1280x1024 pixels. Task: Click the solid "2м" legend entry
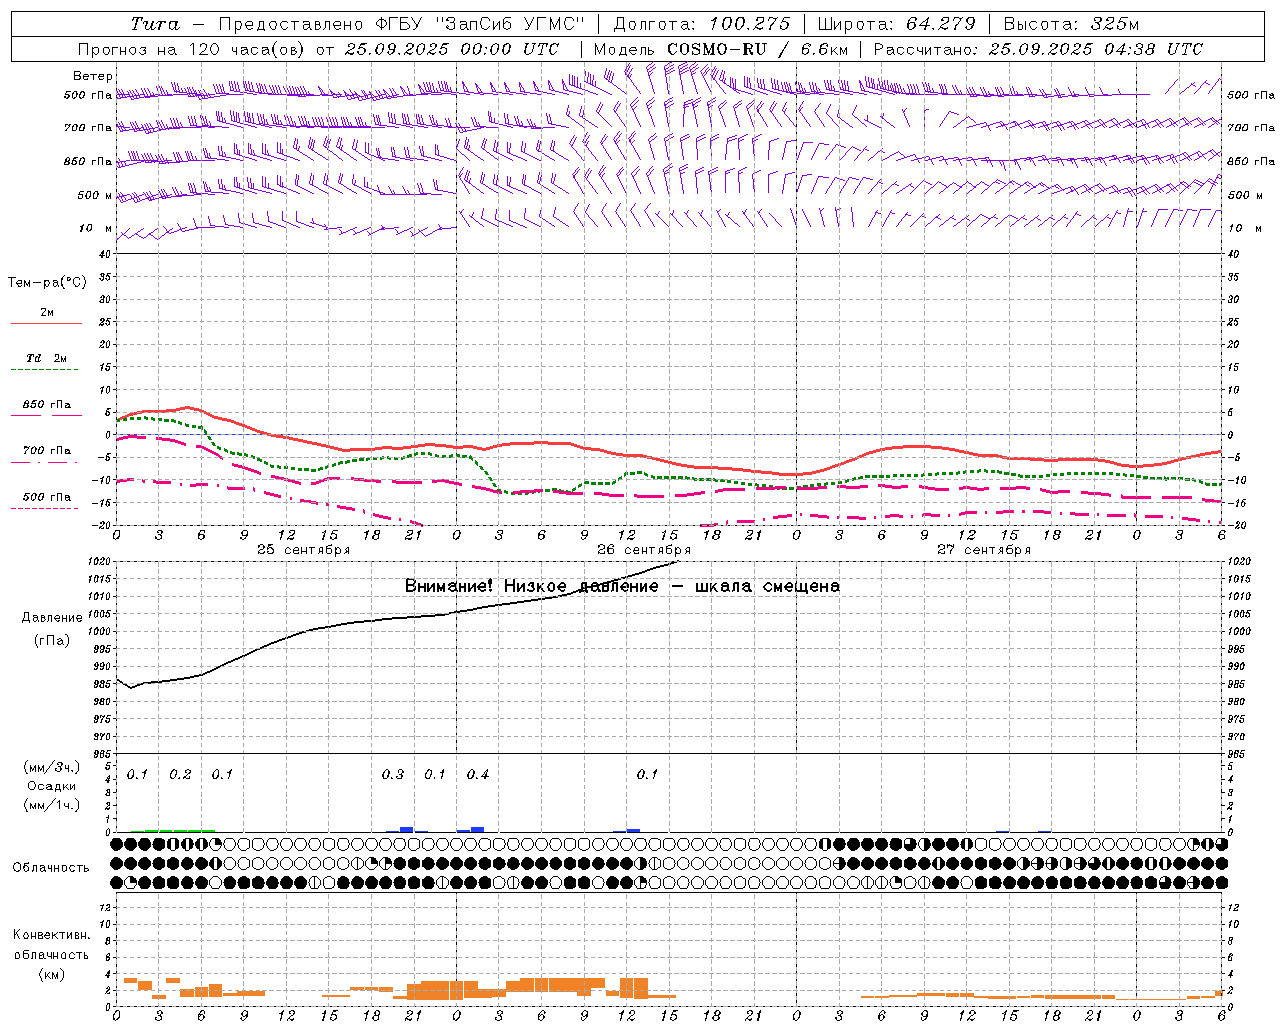47,315
